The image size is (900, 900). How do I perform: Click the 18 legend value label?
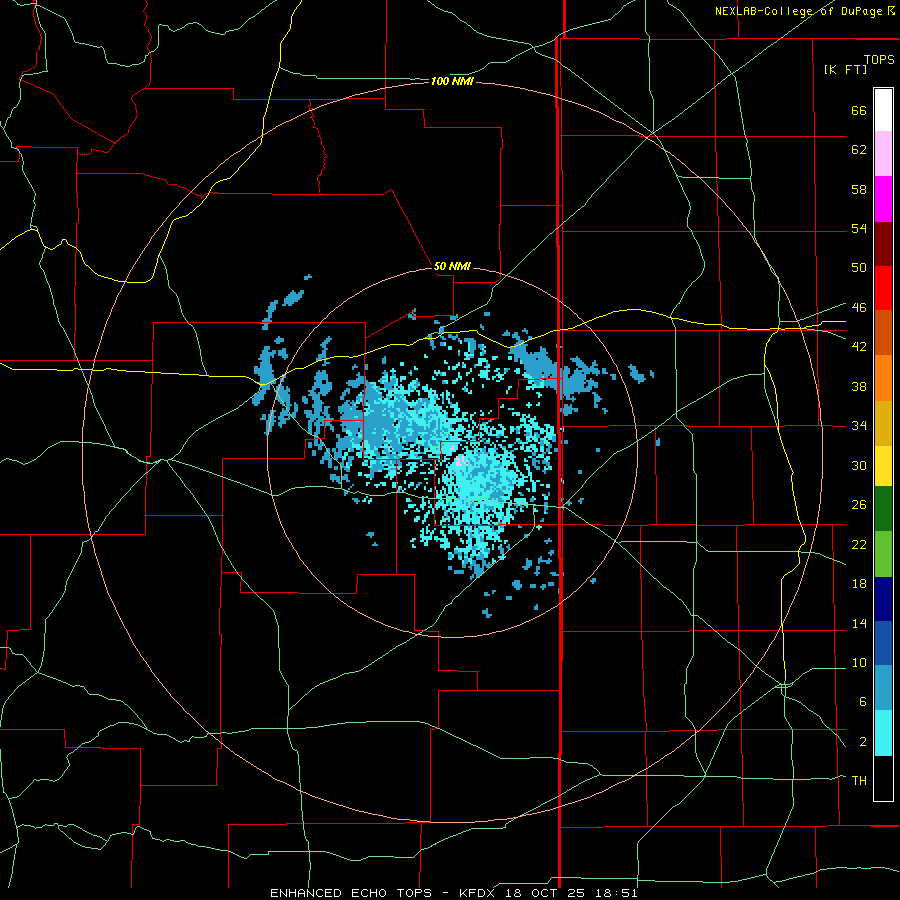click(x=859, y=584)
